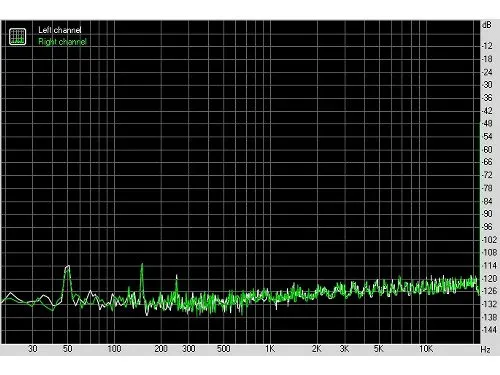Click the white peak near 250 Hz

click(x=176, y=276)
